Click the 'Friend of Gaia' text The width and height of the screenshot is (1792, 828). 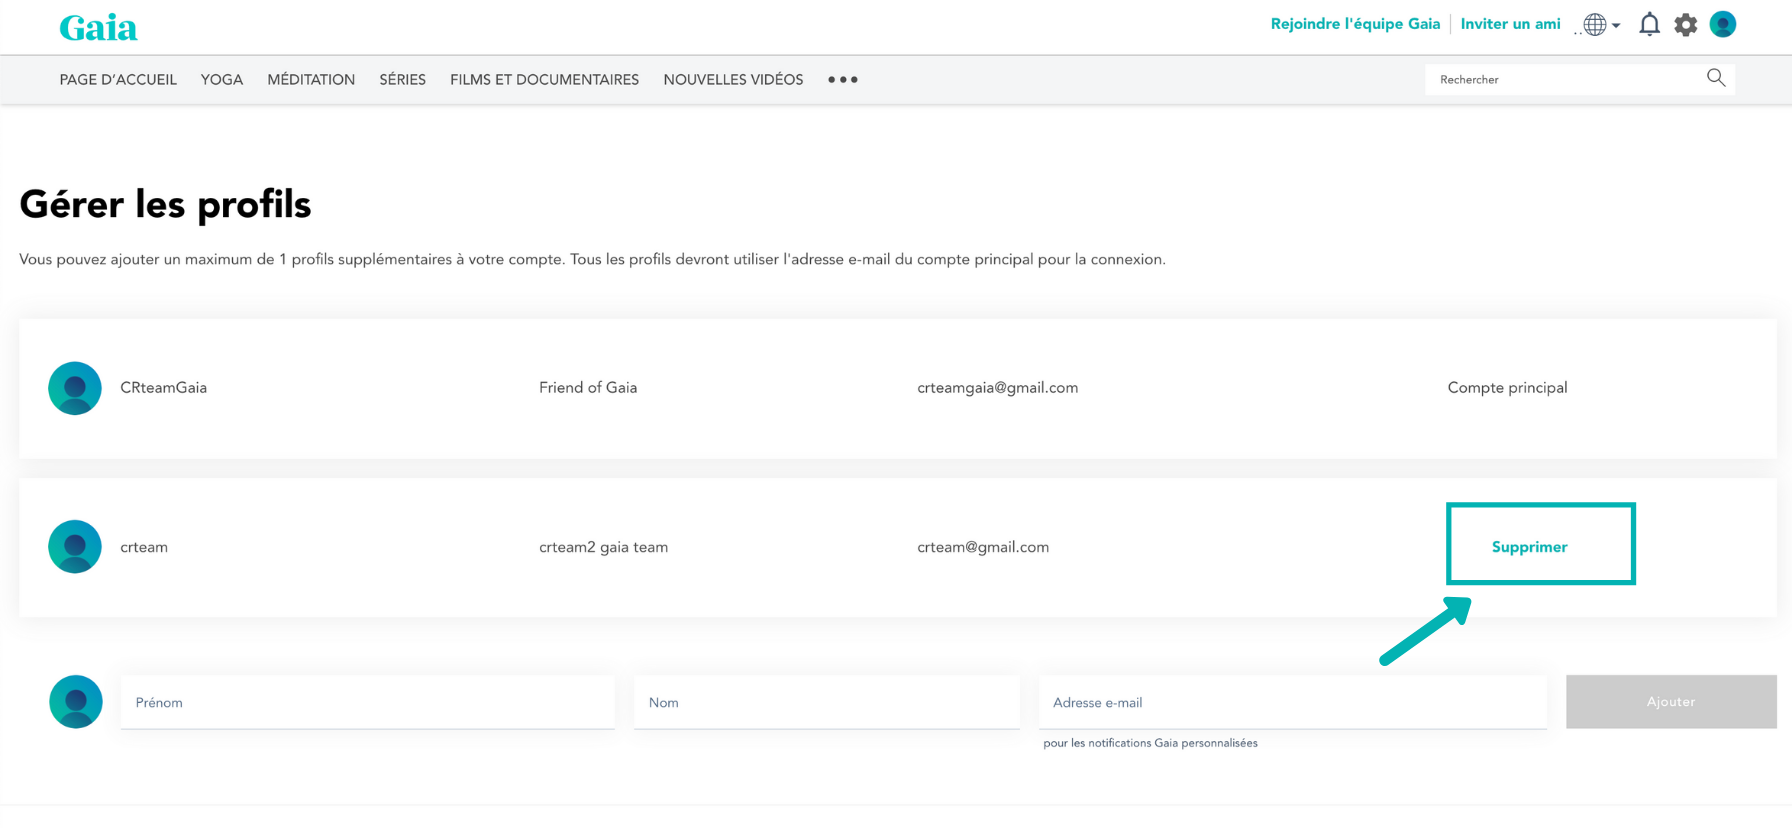588,388
